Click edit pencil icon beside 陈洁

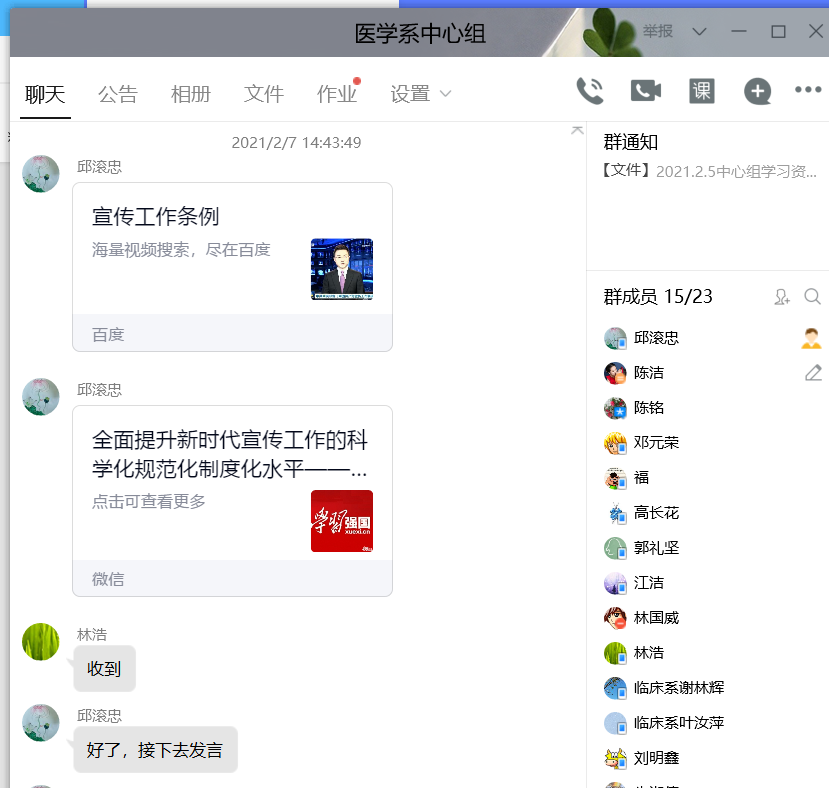pyautogui.click(x=813, y=373)
